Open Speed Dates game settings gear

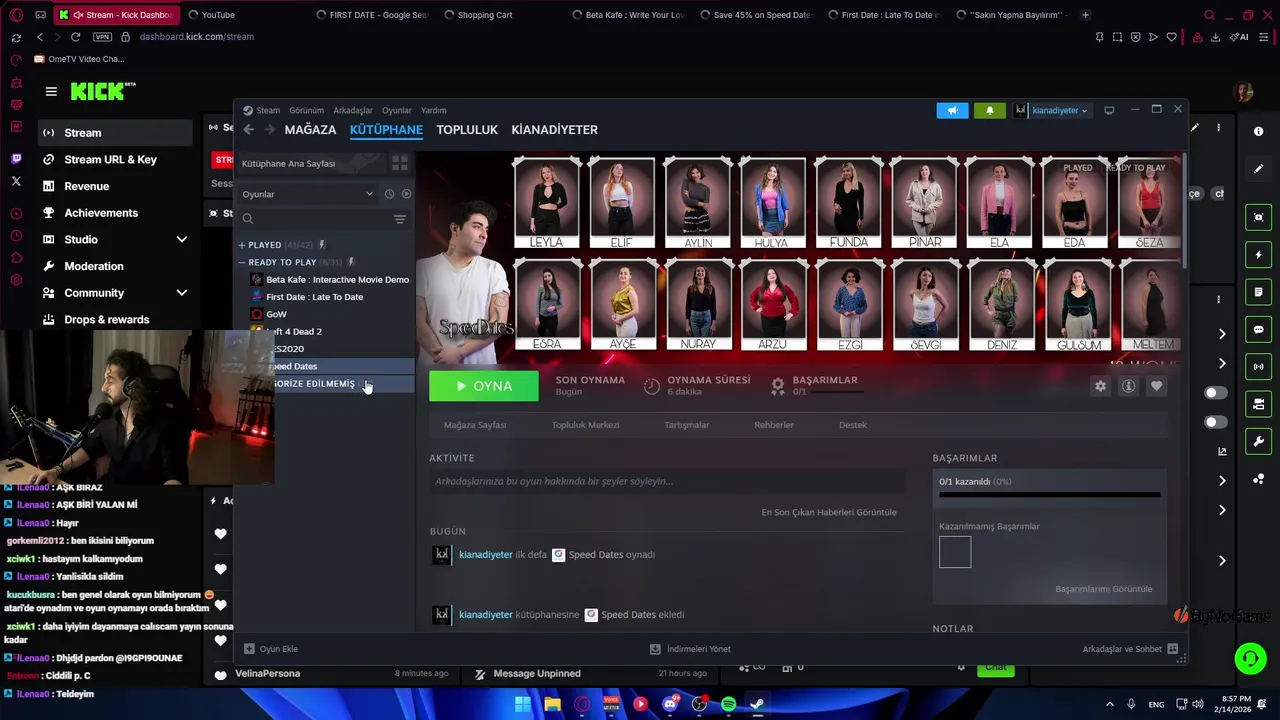1100,386
